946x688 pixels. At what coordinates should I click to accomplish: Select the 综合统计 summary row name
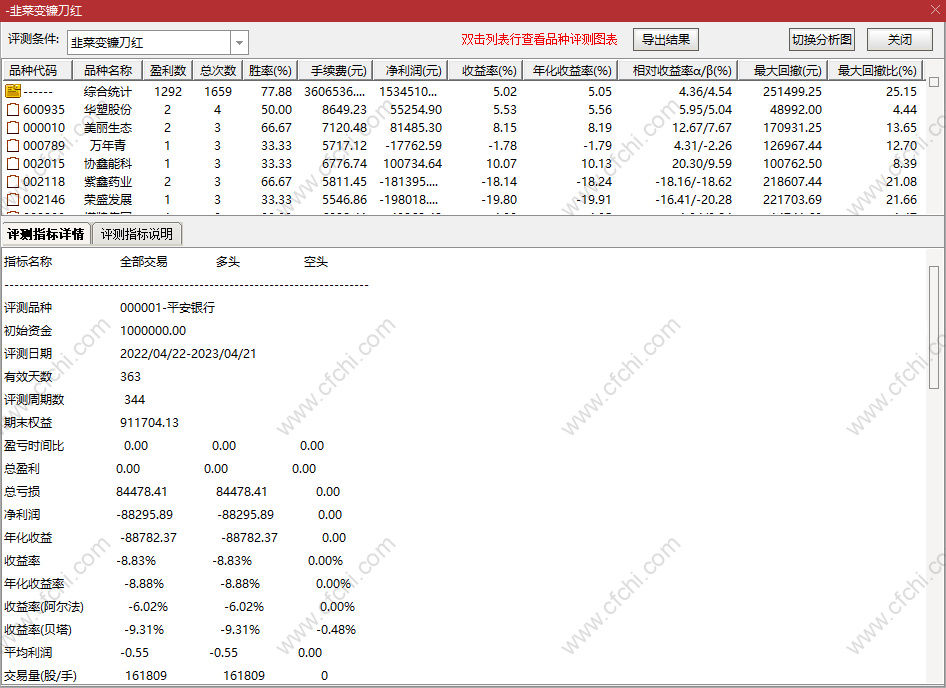point(107,92)
